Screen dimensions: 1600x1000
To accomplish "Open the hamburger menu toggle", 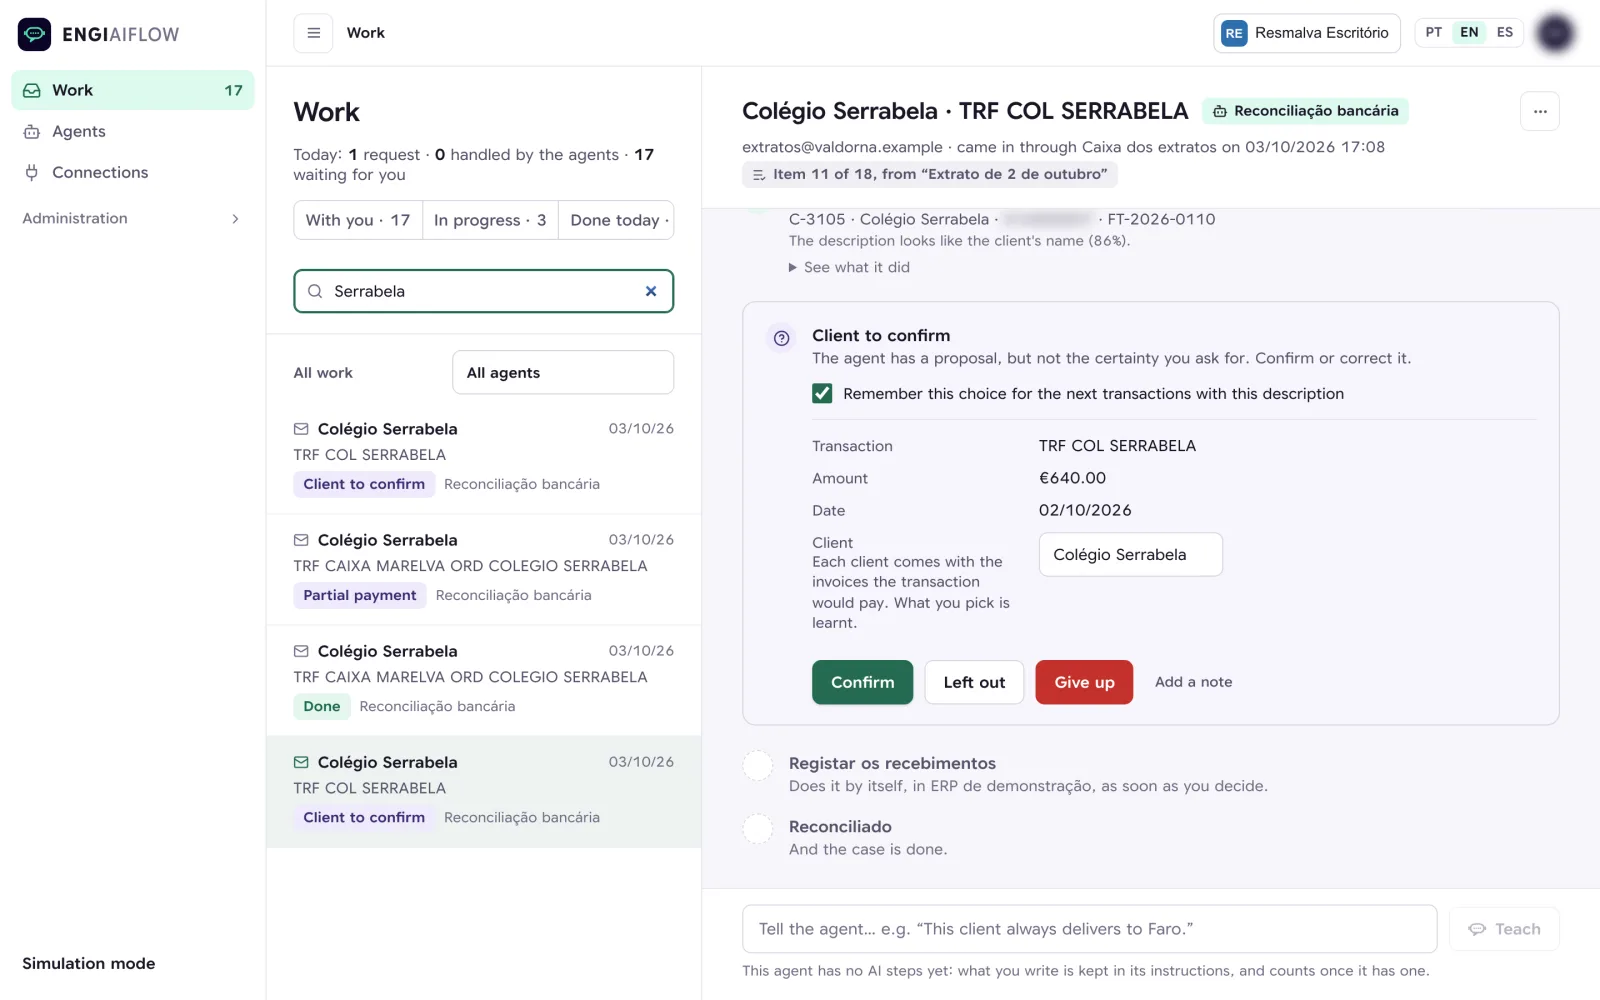I will coord(313,33).
